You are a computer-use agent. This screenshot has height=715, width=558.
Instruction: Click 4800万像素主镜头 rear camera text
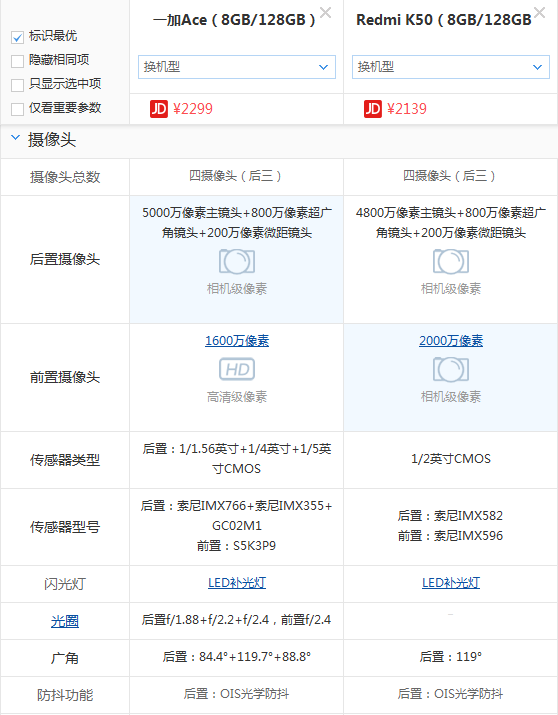pyautogui.click(x=451, y=223)
